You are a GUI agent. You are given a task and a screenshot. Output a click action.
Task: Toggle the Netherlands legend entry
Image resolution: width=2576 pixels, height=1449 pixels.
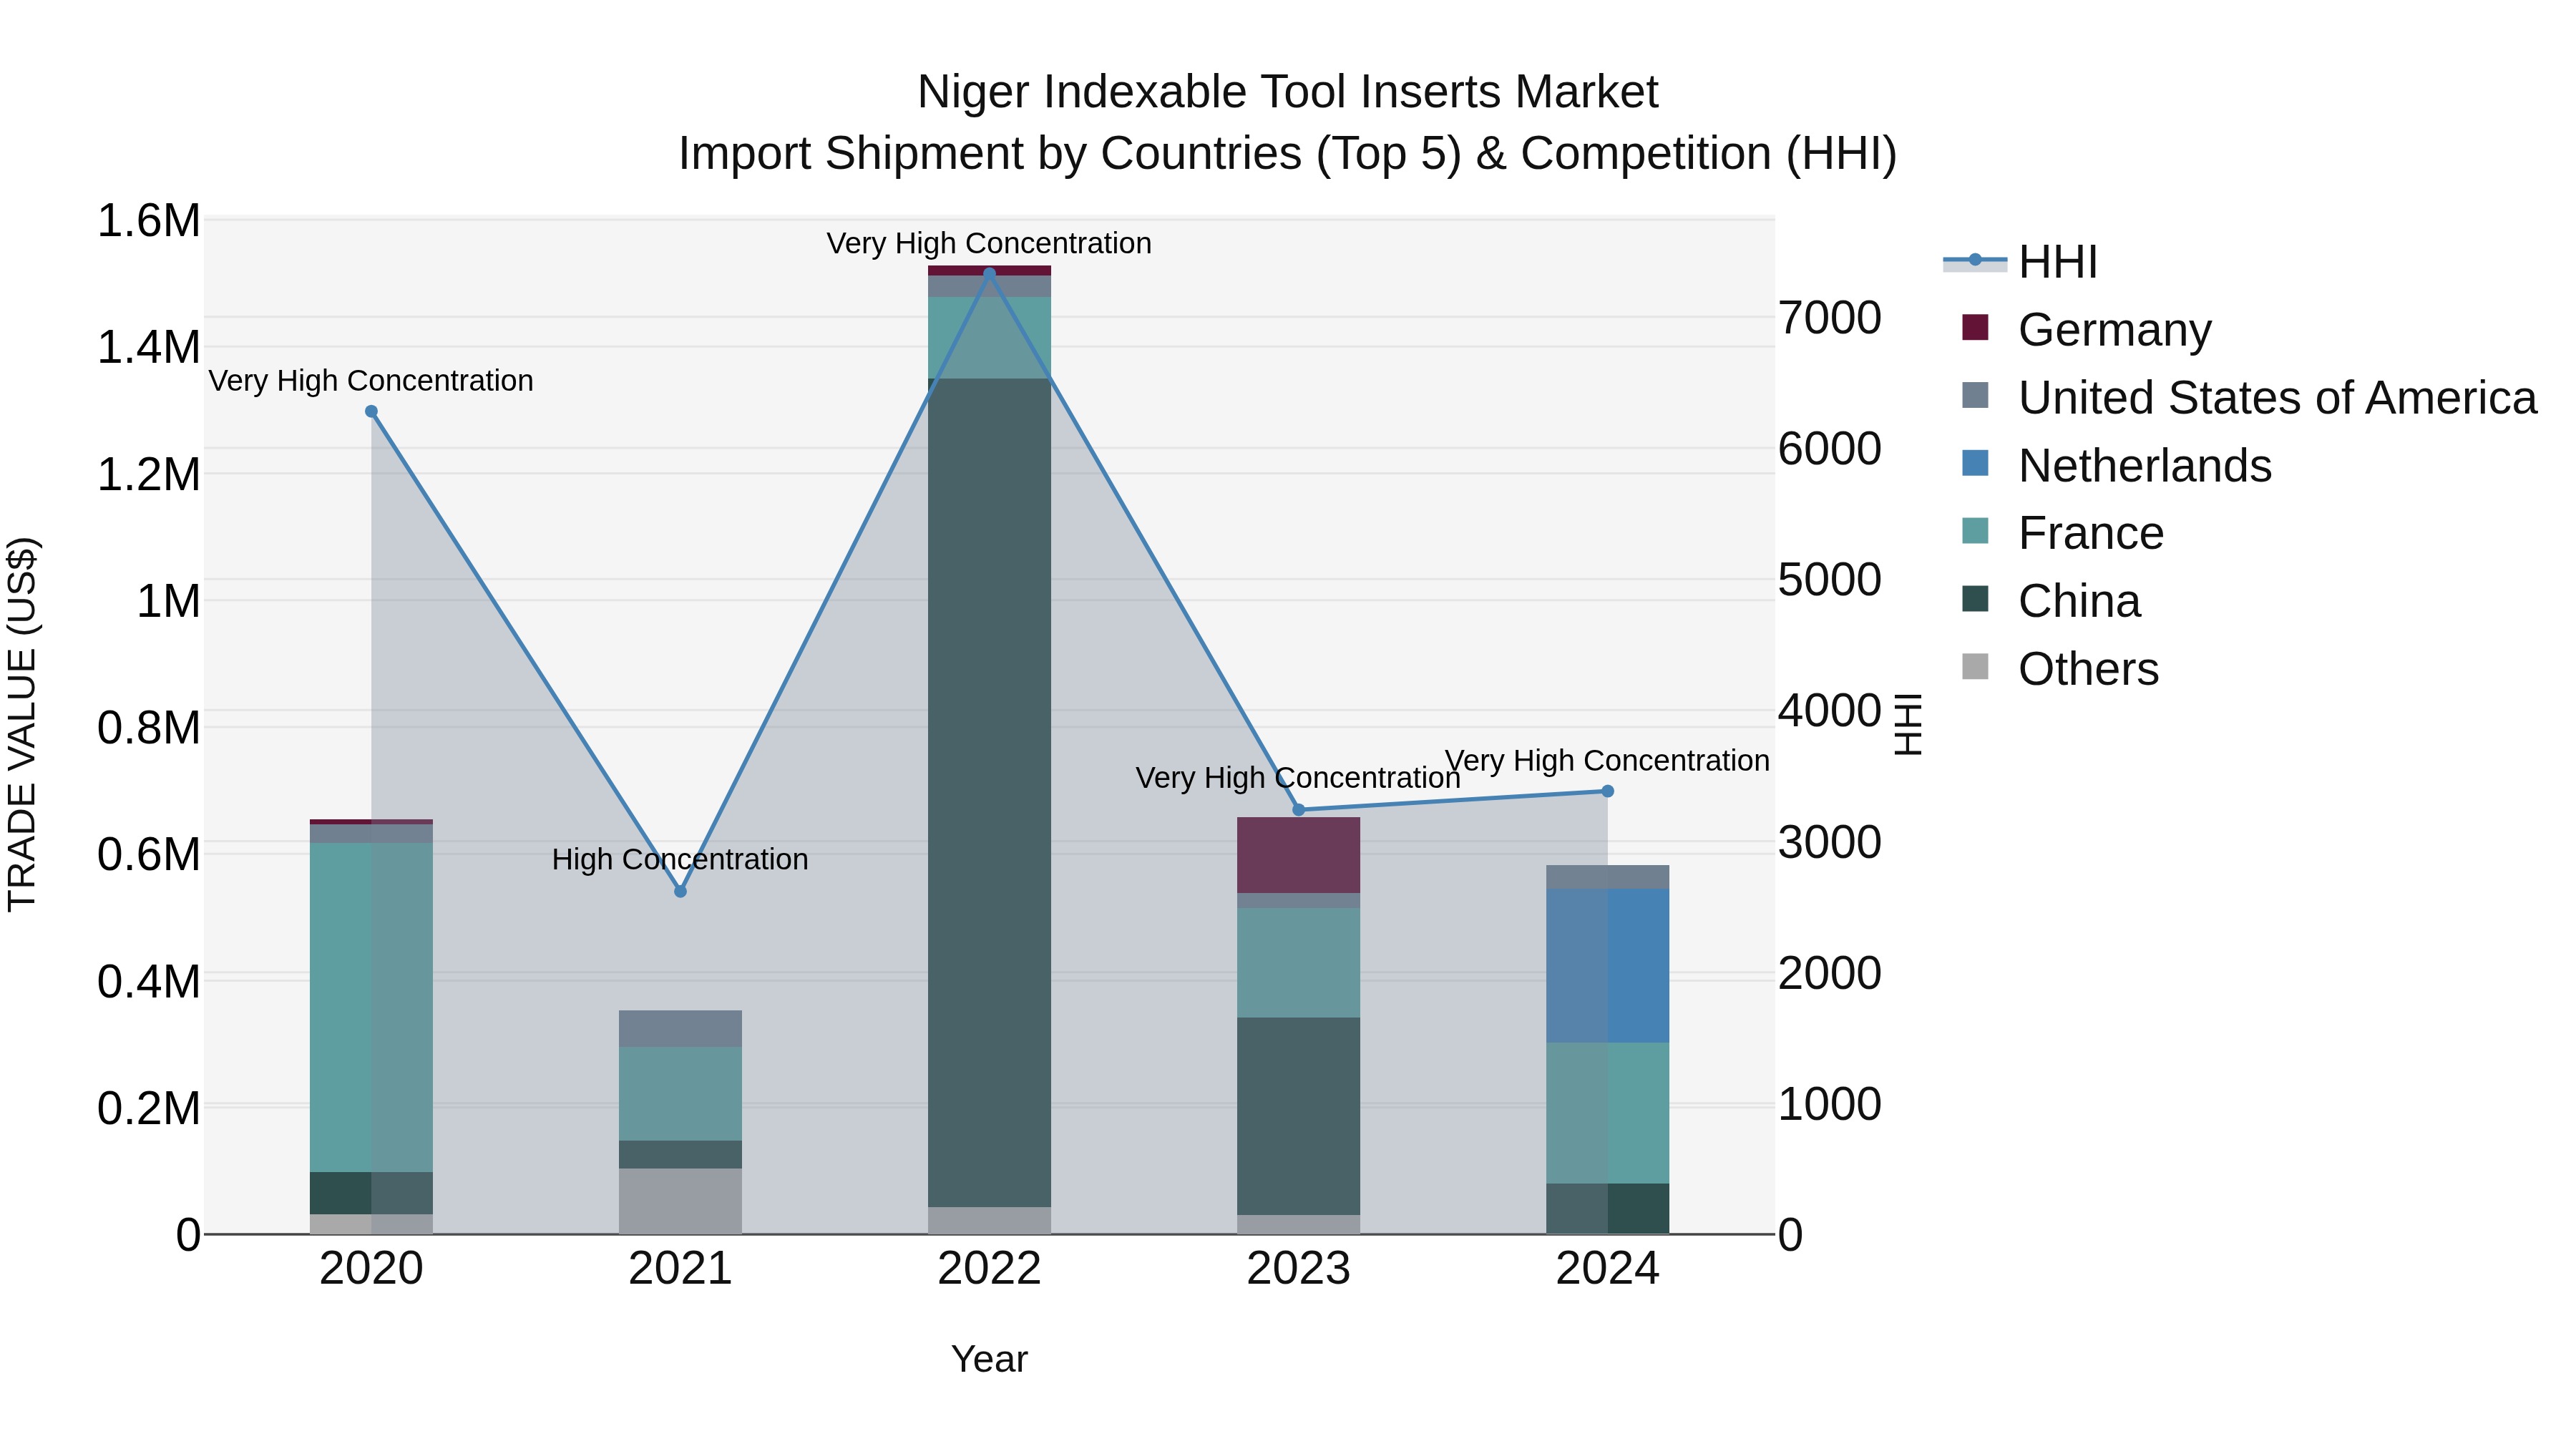coord(2117,465)
